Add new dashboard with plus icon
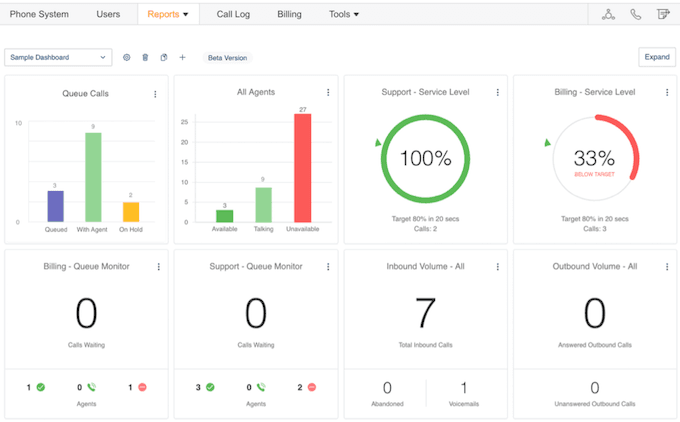The image size is (680, 422). [x=183, y=57]
